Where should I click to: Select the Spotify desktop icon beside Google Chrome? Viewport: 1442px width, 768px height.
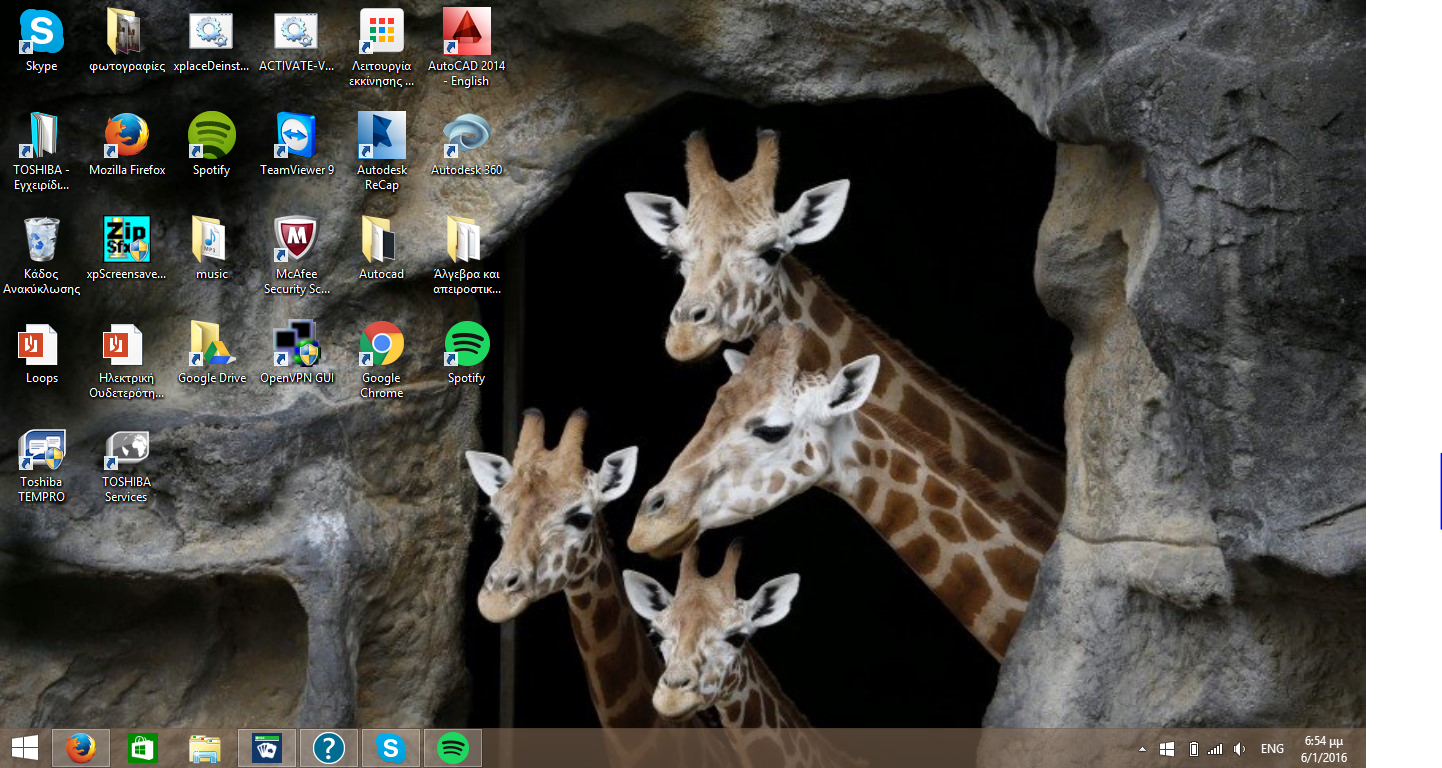pos(467,354)
